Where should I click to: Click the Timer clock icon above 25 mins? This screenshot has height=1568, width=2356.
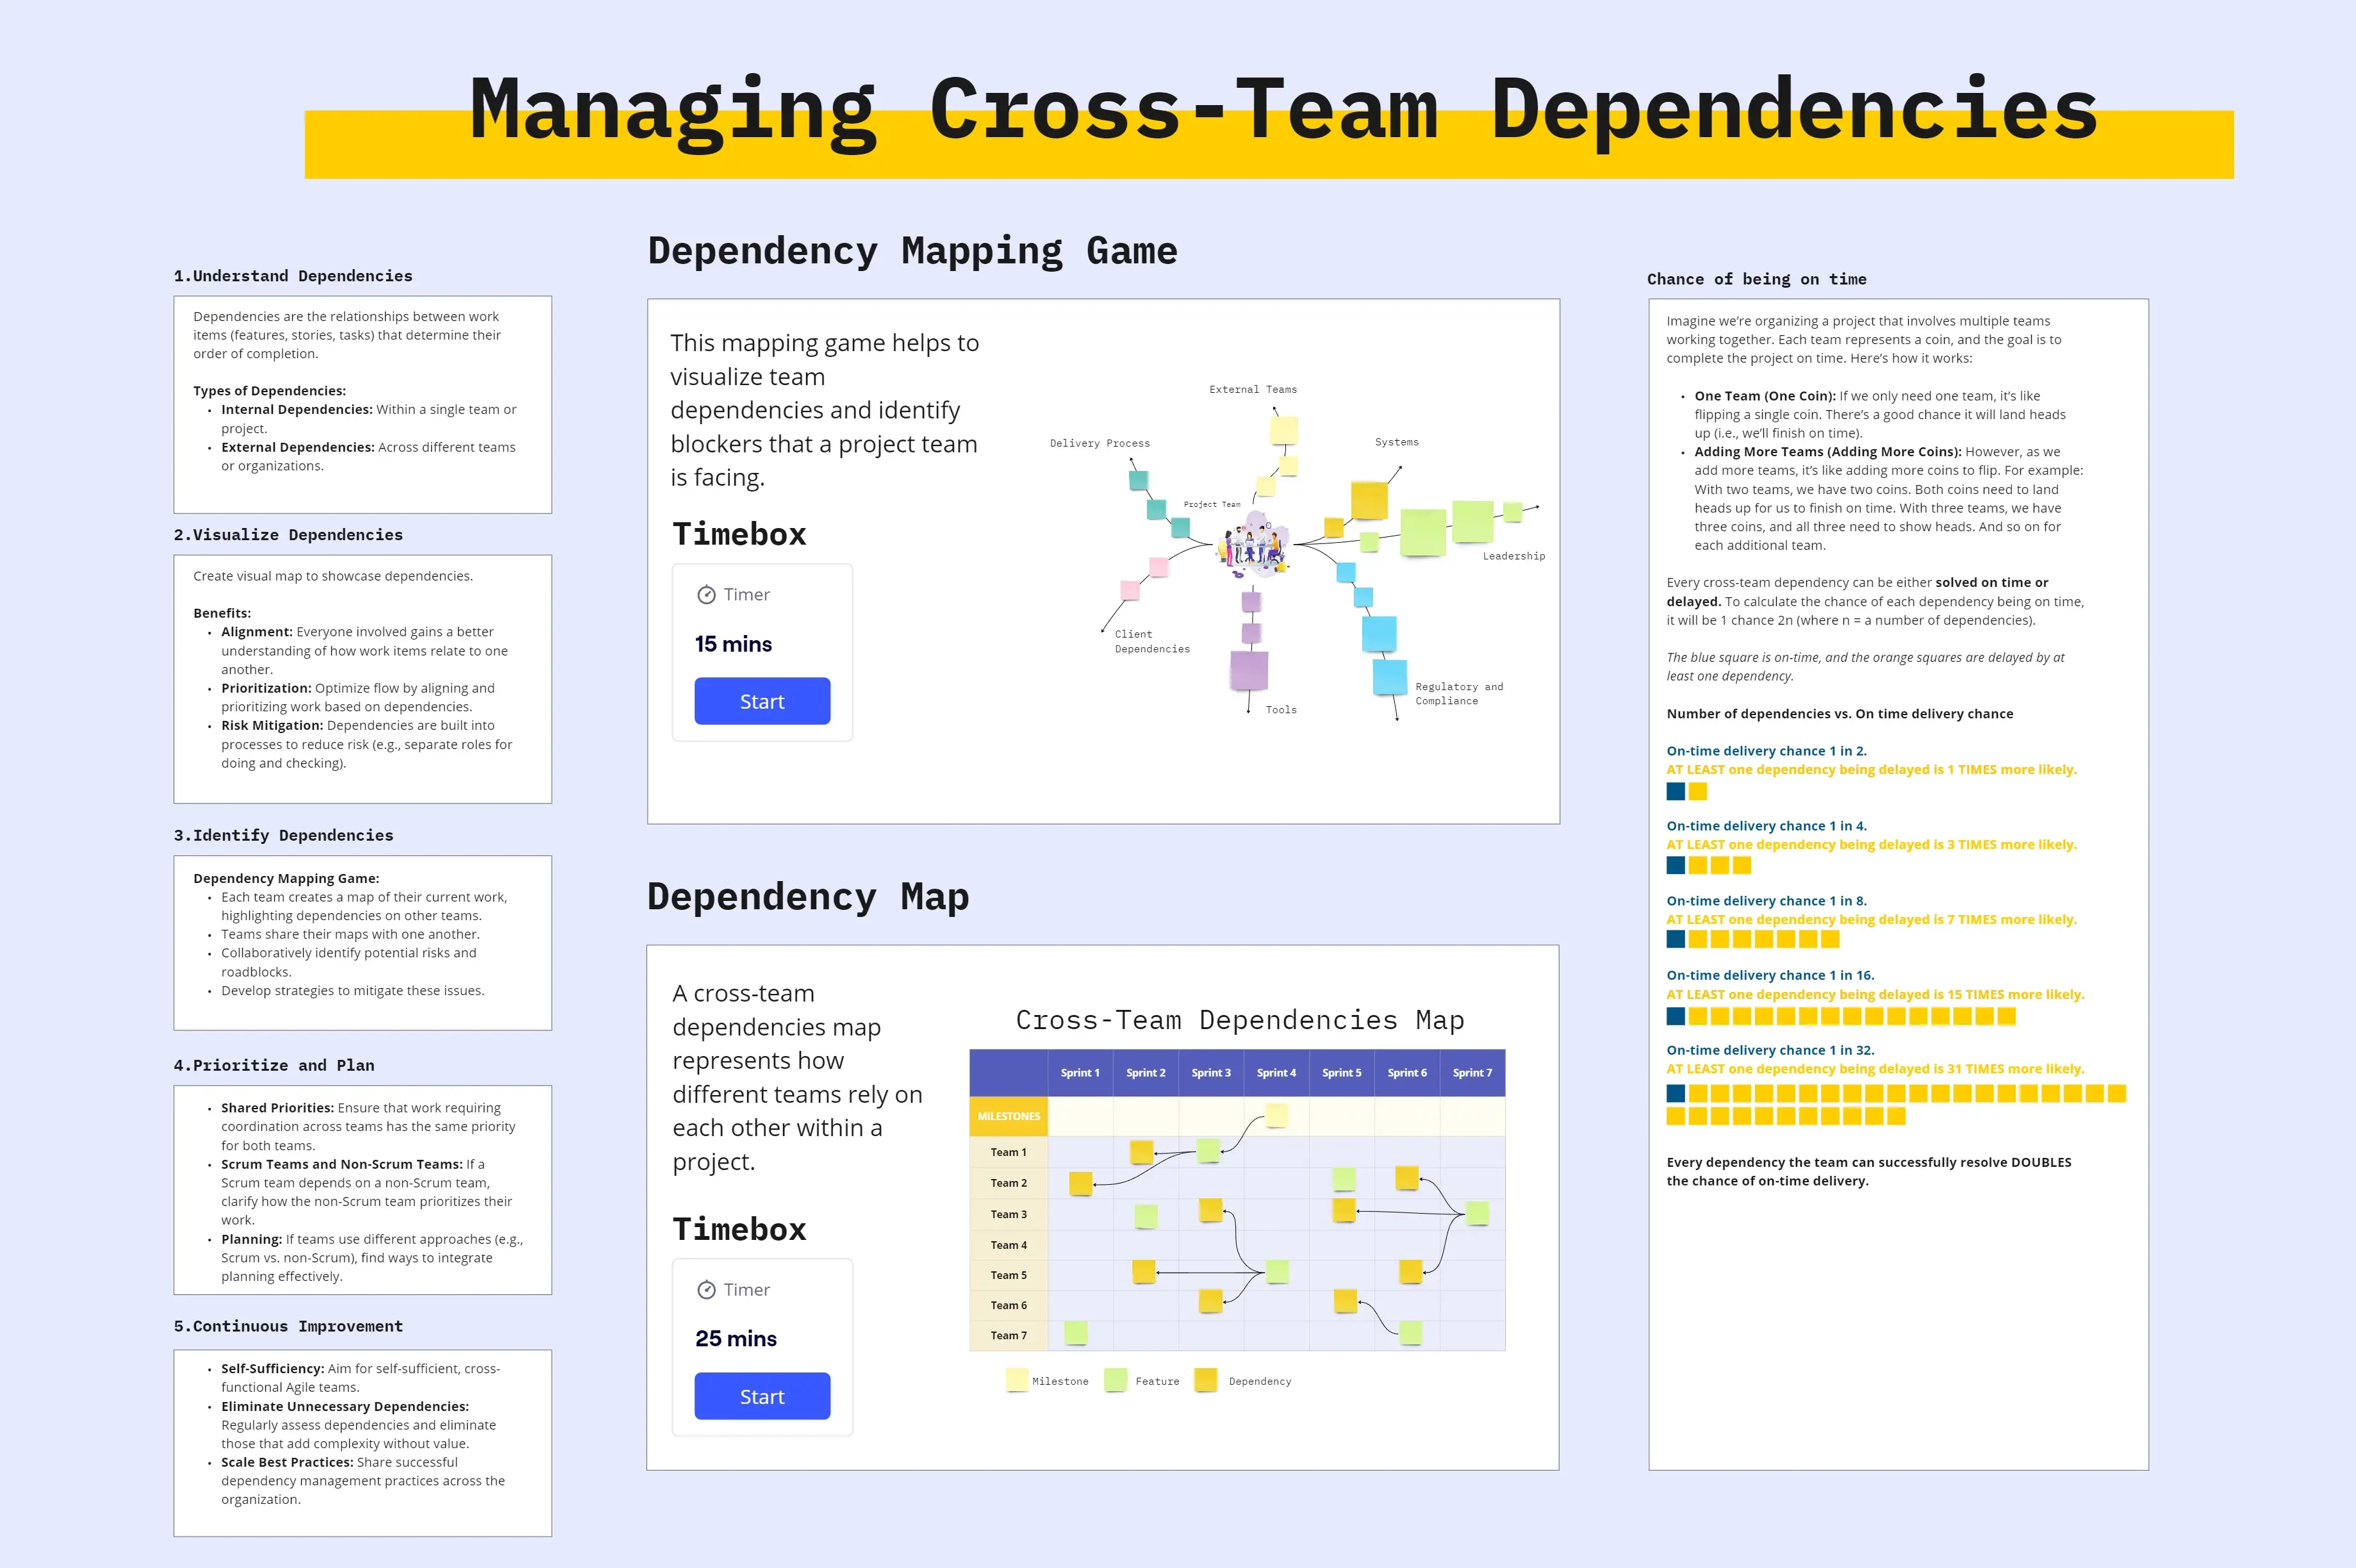[x=706, y=1290]
